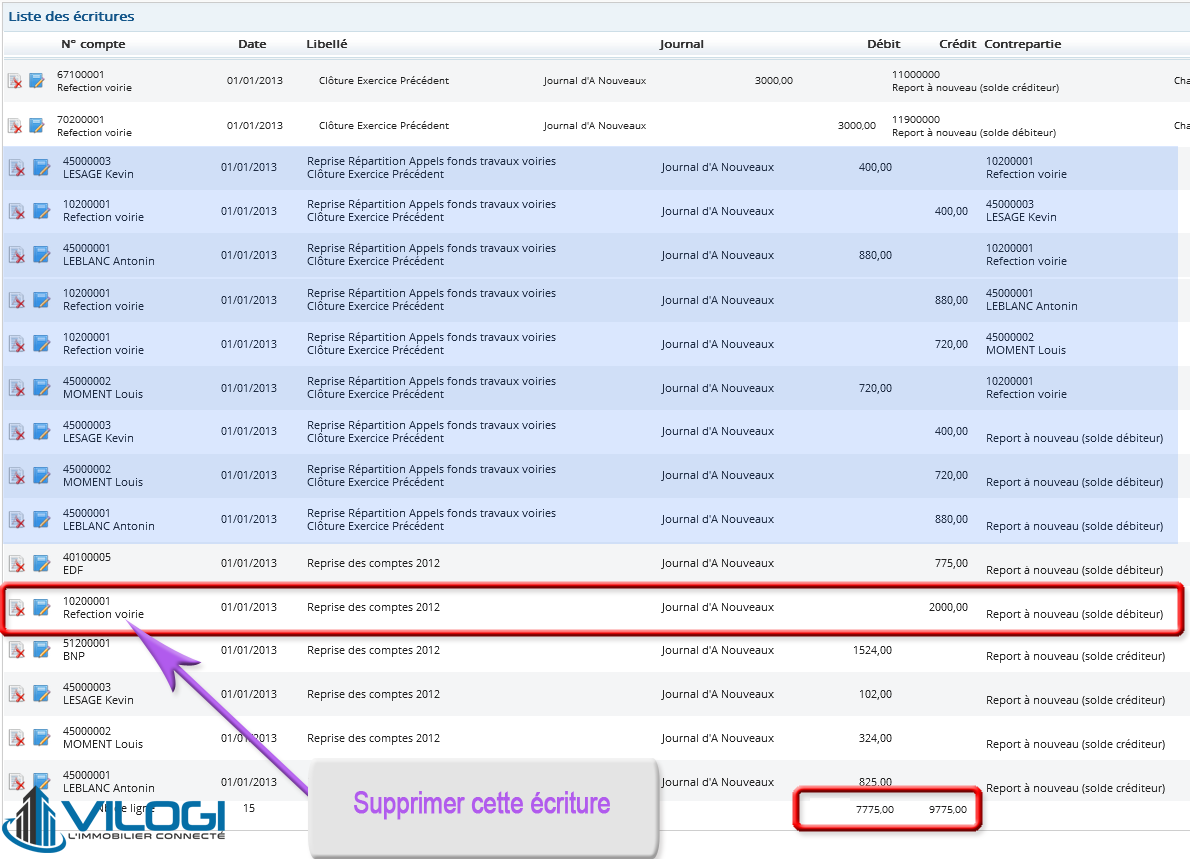Viewport: 1190px width, 859px height.
Task: Delete LESAGE Kevin entry with débit 102,00
Action: pyautogui.click(x=17, y=694)
